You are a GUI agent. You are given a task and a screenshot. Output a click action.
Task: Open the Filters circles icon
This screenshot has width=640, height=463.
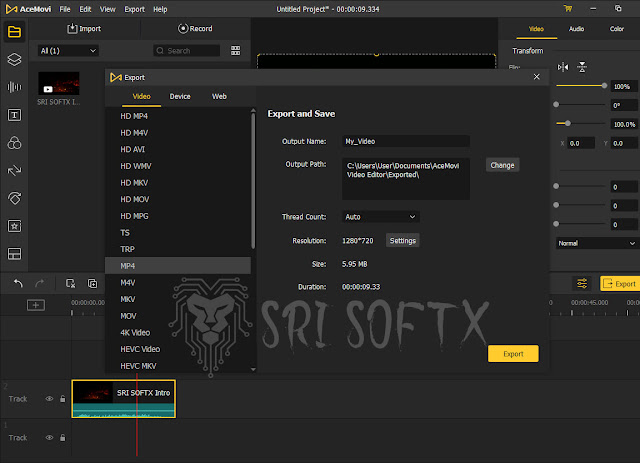[x=14, y=143]
